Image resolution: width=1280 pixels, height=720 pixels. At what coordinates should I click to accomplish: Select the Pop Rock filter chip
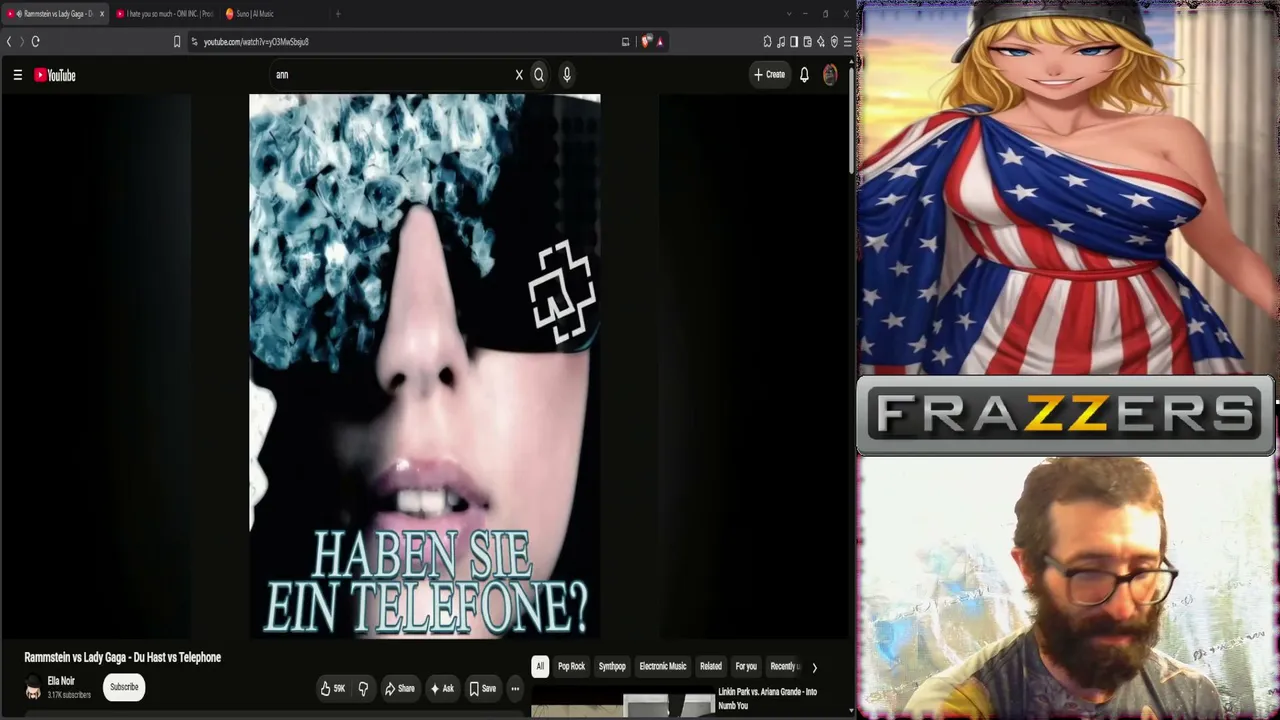click(572, 666)
